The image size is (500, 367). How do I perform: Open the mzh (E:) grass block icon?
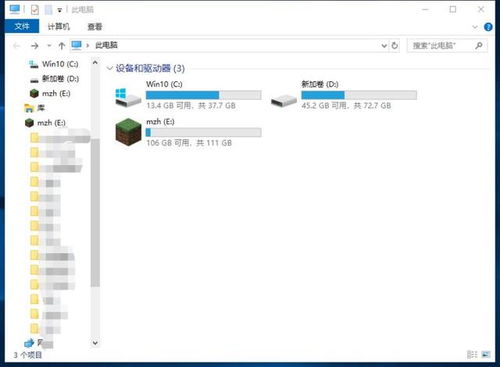(128, 132)
